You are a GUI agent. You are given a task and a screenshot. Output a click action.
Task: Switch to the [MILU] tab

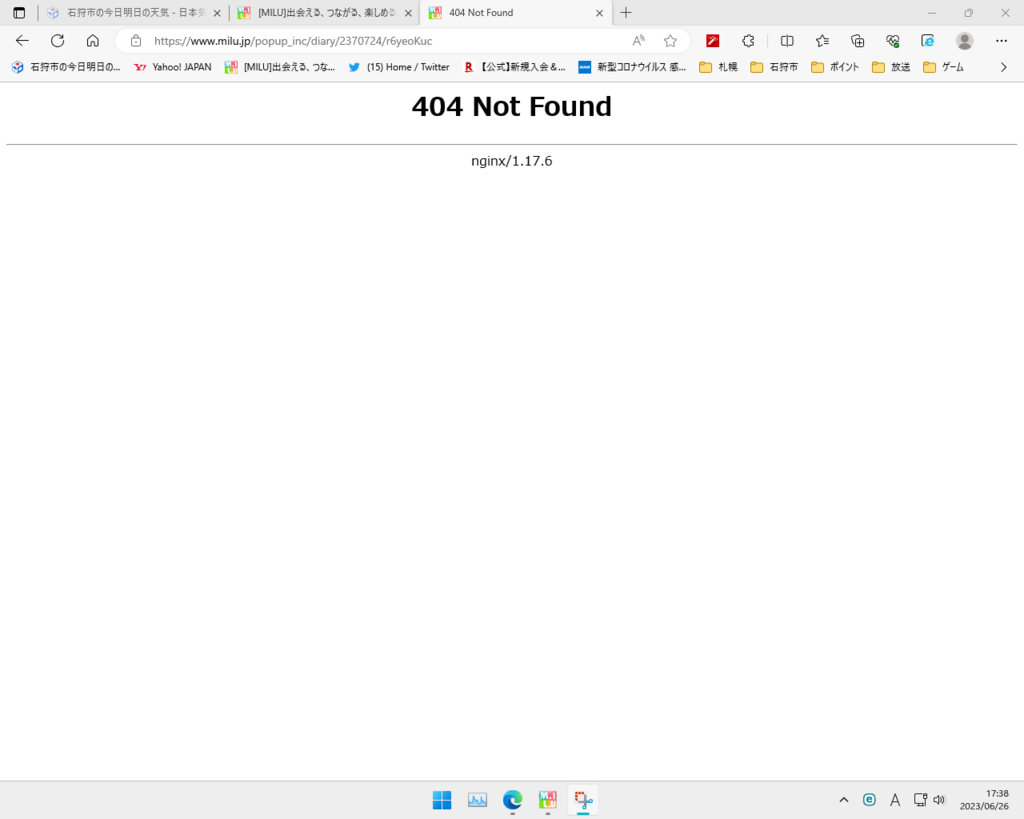[318, 13]
